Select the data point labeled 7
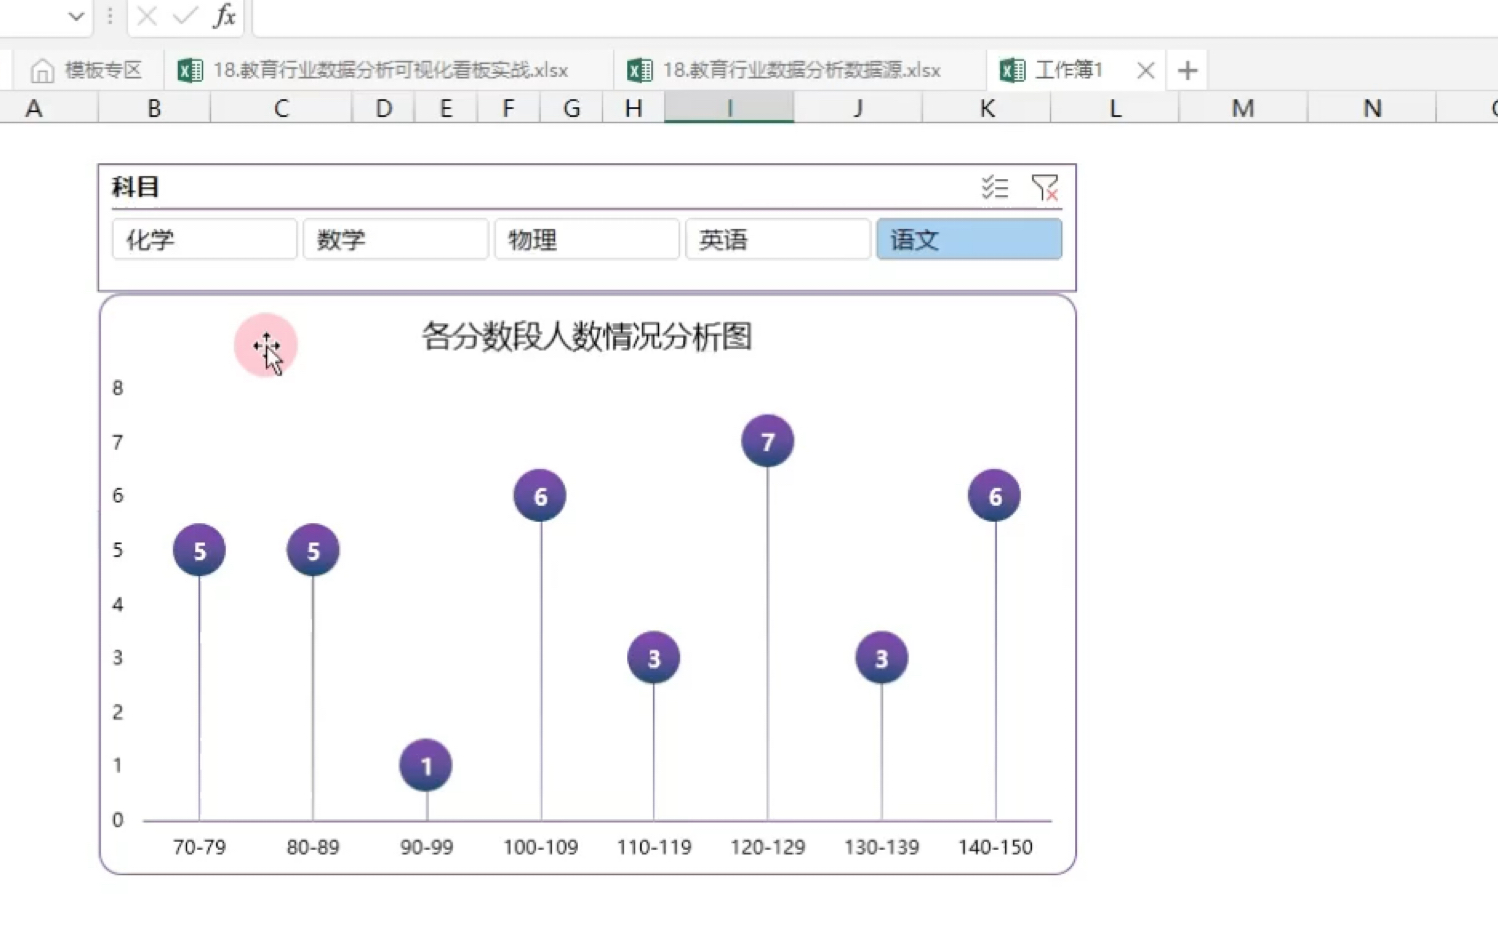The image size is (1498, 936). (x=766, y=440)
